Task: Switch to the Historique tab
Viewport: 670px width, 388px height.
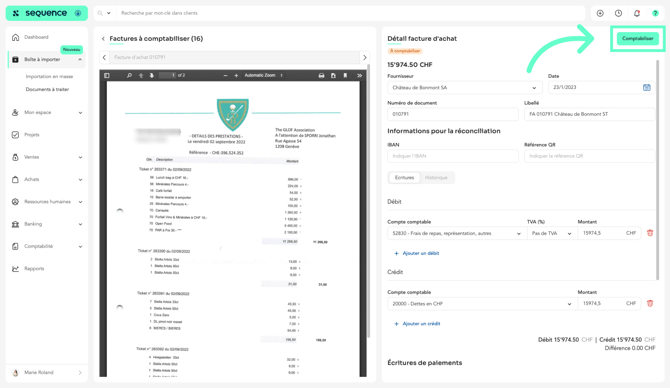Action: 436,177
